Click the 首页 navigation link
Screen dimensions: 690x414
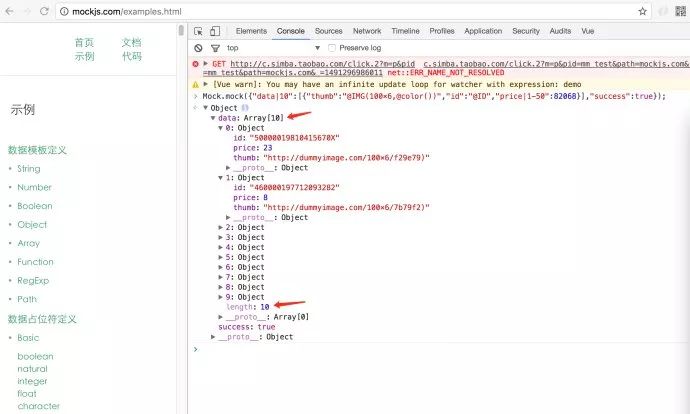pyautogui.click(x=84, y=43)
